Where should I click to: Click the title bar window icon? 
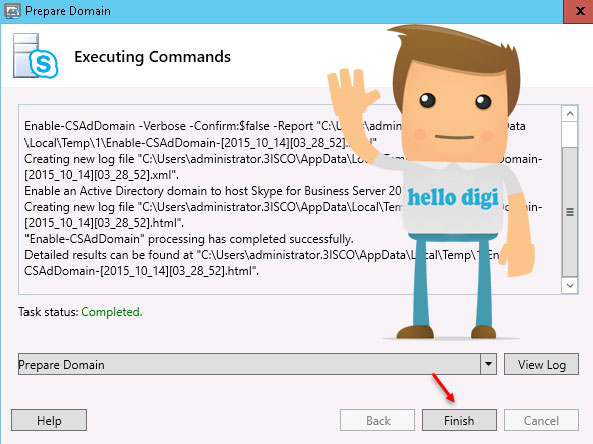[12, 11]
